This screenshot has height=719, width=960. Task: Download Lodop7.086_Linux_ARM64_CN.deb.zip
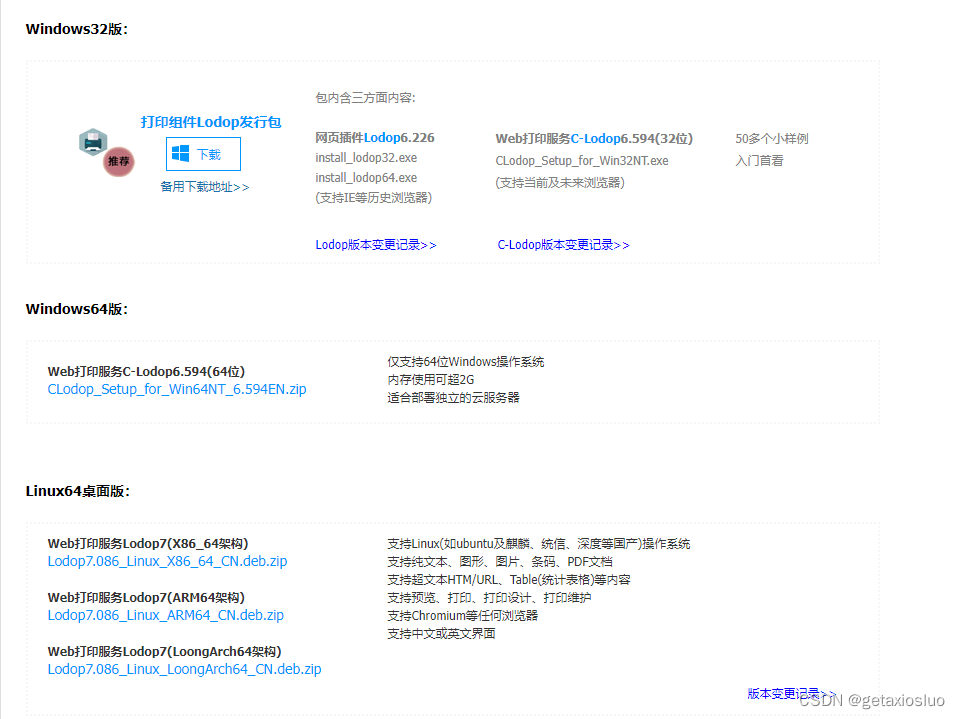[x=166, y=615]
